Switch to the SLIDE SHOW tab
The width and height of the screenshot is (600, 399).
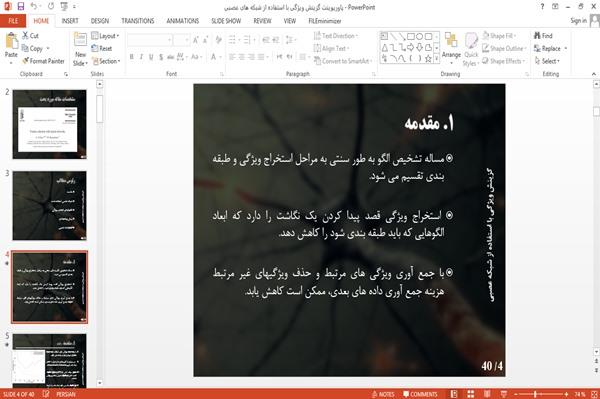coord(226,21)
